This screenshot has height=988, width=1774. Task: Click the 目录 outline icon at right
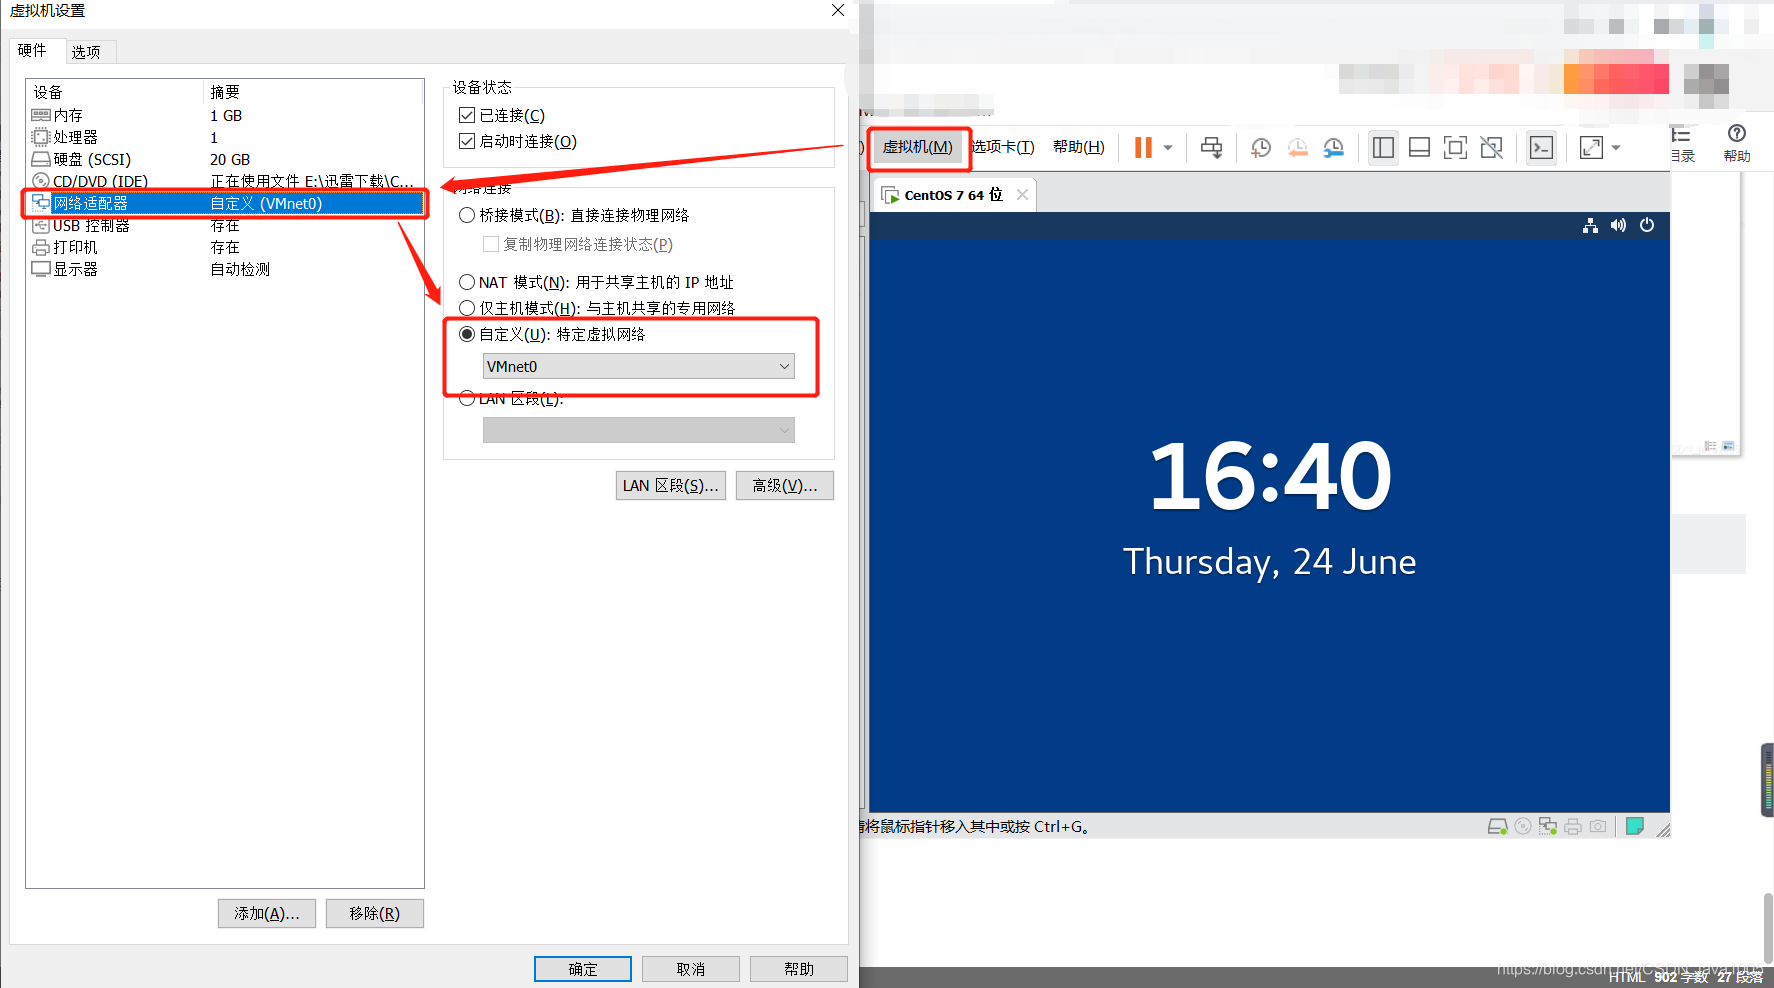(1682, 143)
